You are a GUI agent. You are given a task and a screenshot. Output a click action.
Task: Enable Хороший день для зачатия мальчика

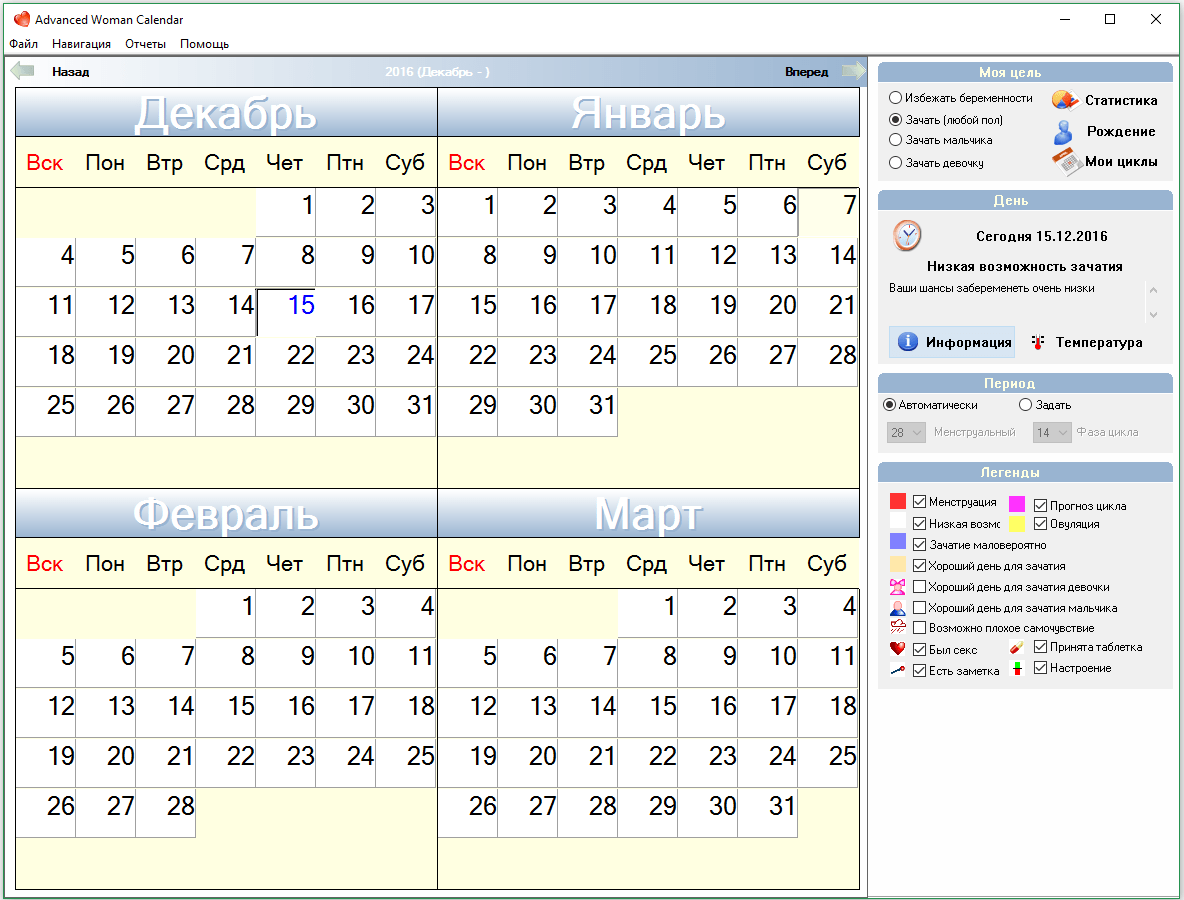pyautogui.click(x=920, y=608)
